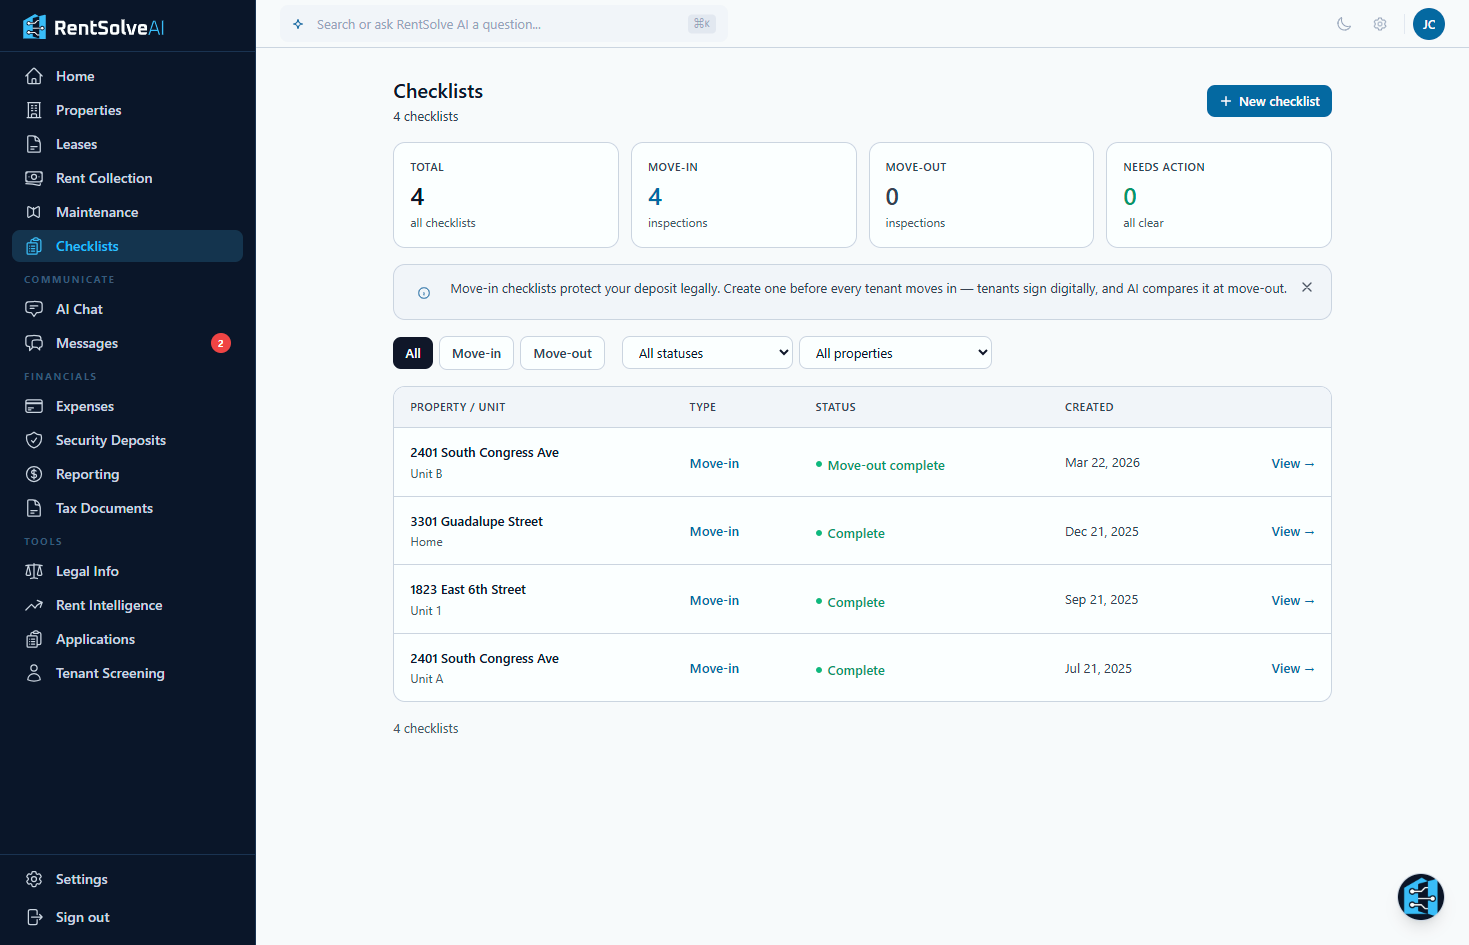Select the Move-out filter pill

(562, 353)
